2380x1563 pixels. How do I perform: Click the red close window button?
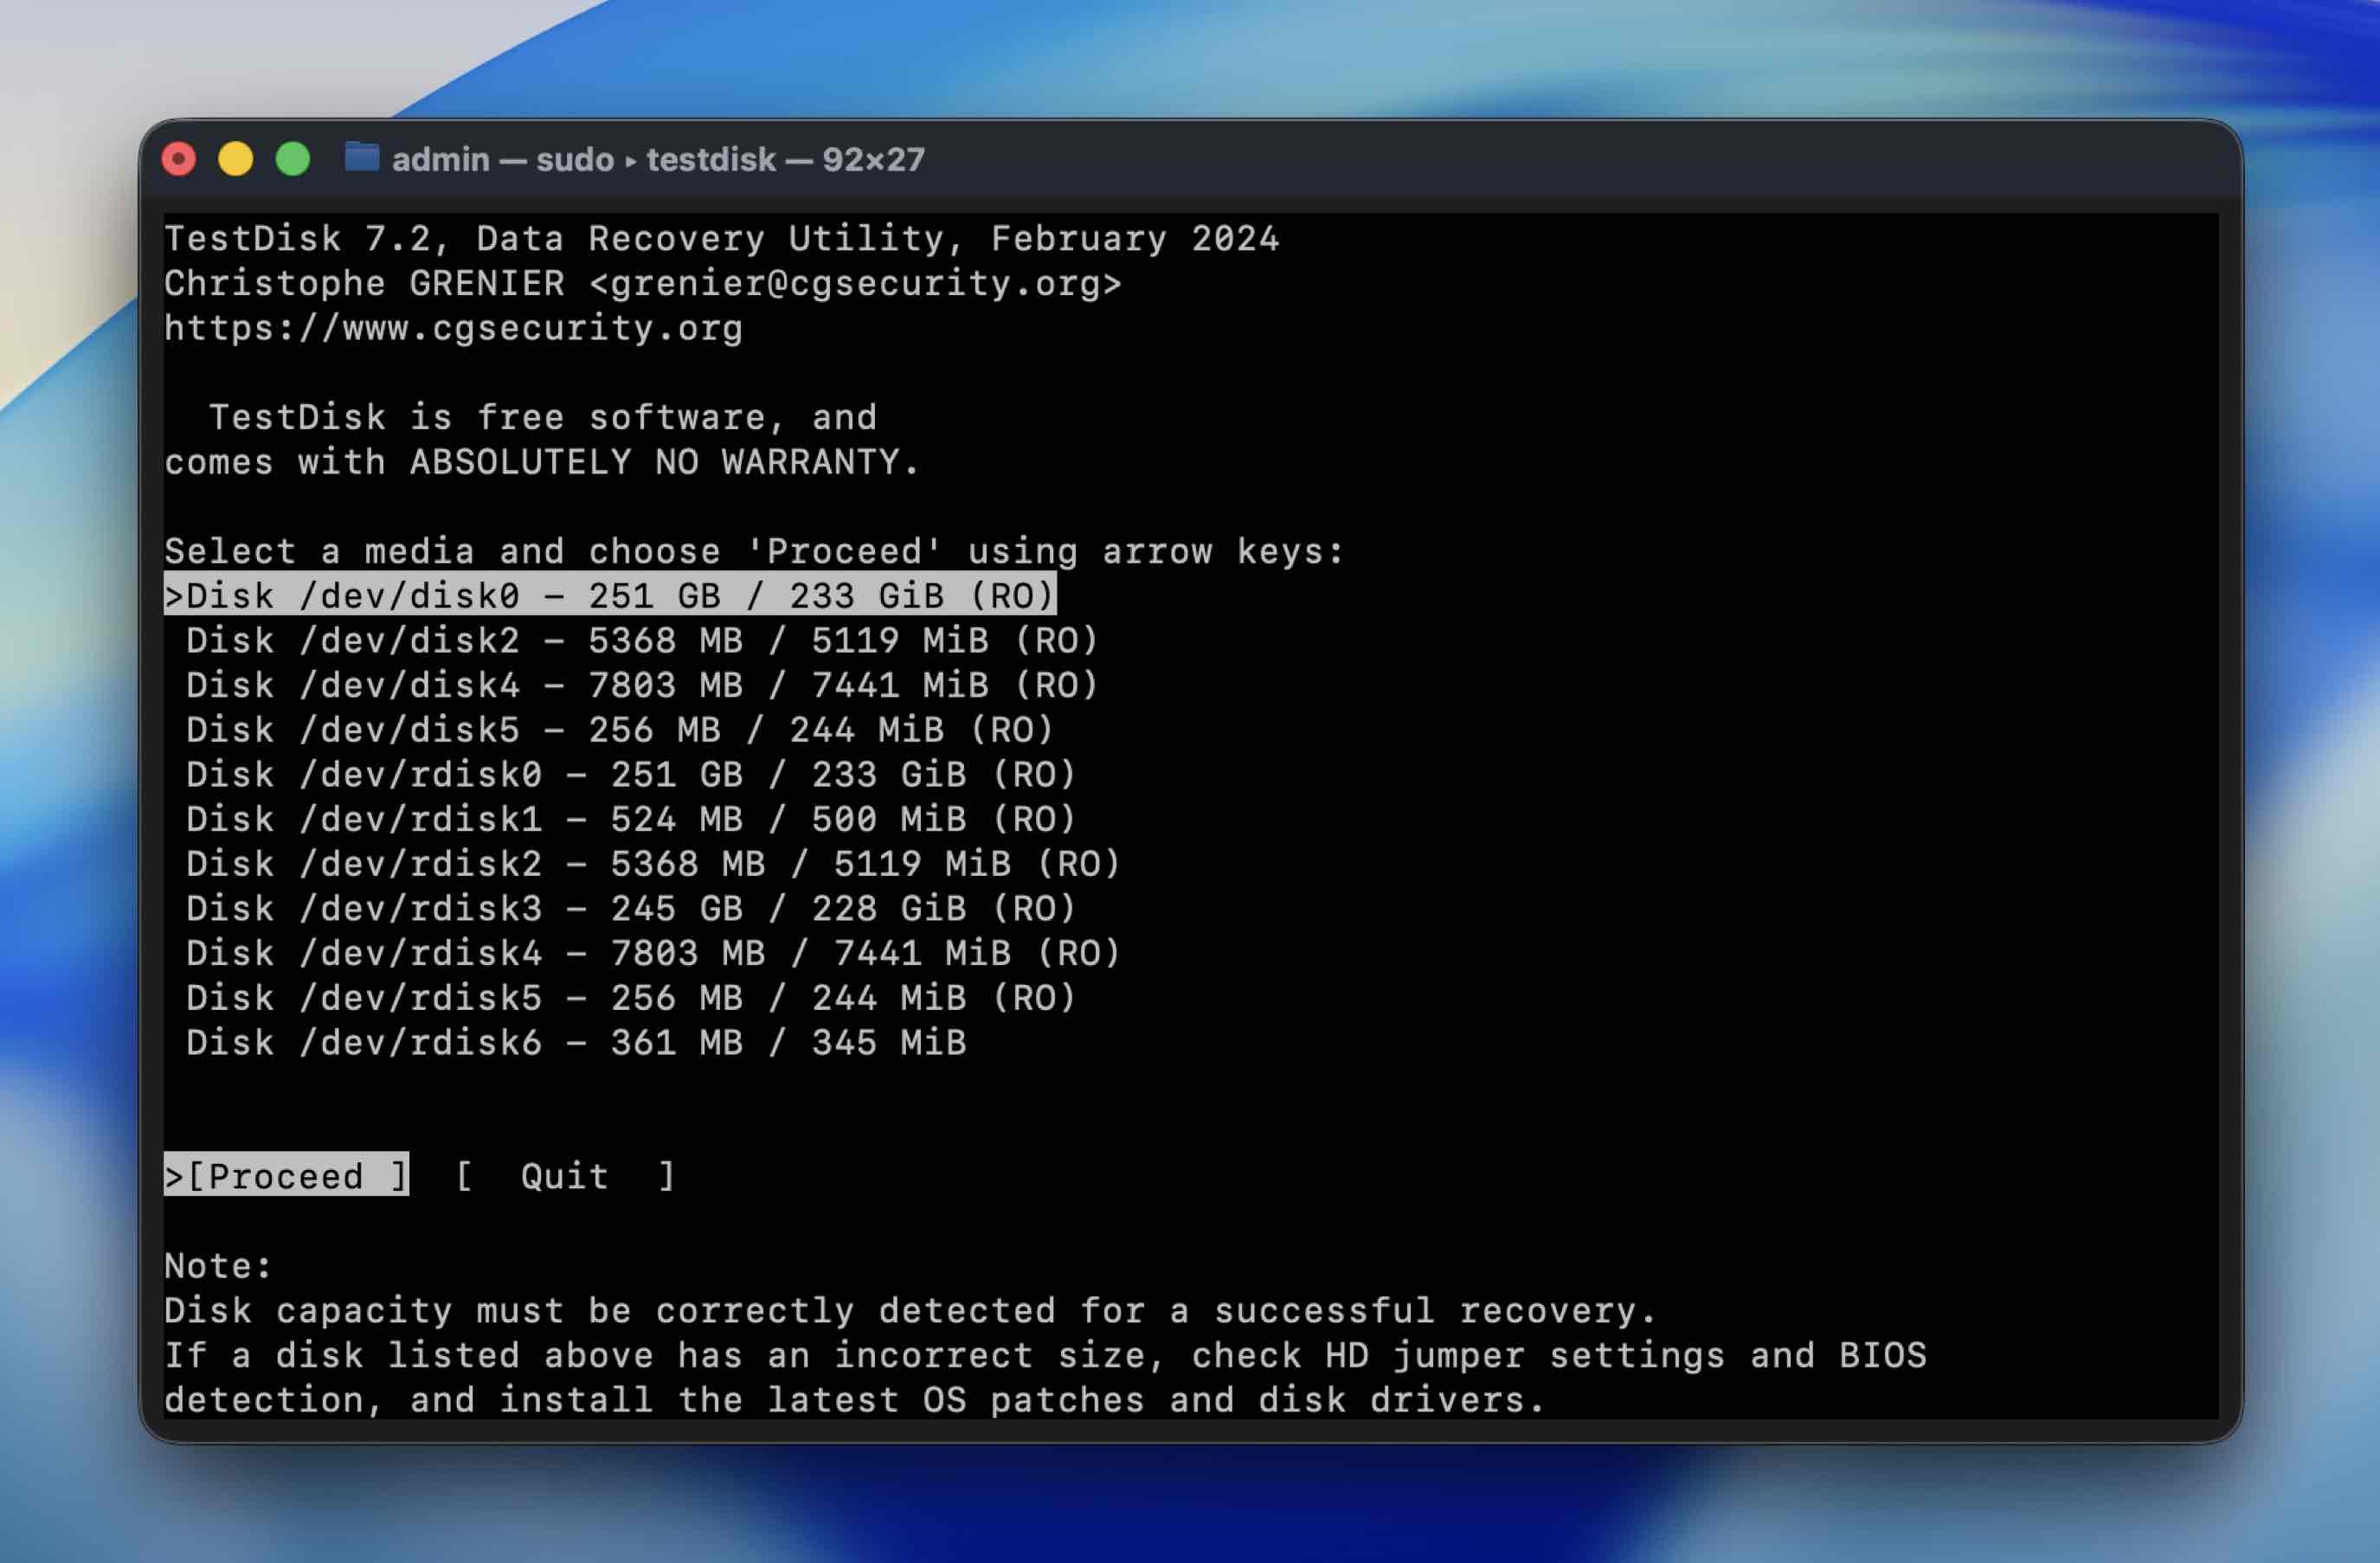coord(179,159)
